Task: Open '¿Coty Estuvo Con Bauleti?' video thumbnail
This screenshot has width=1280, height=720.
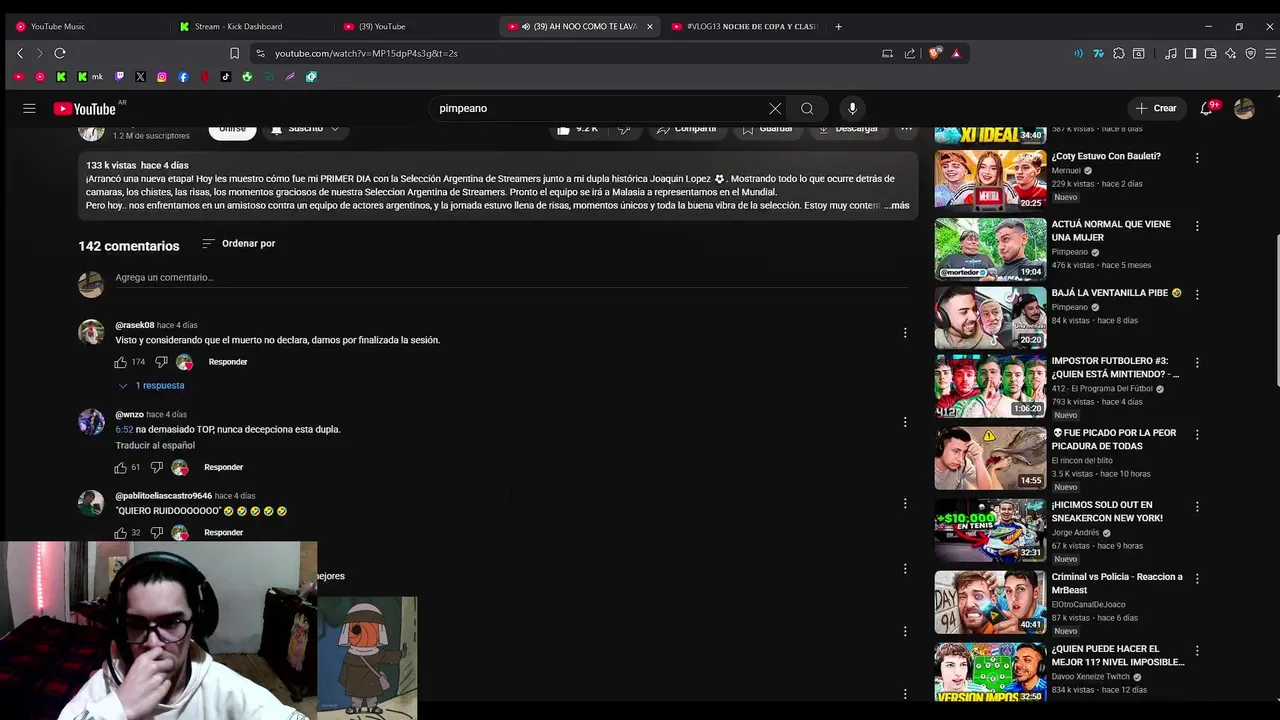Action: coord(990,180)
